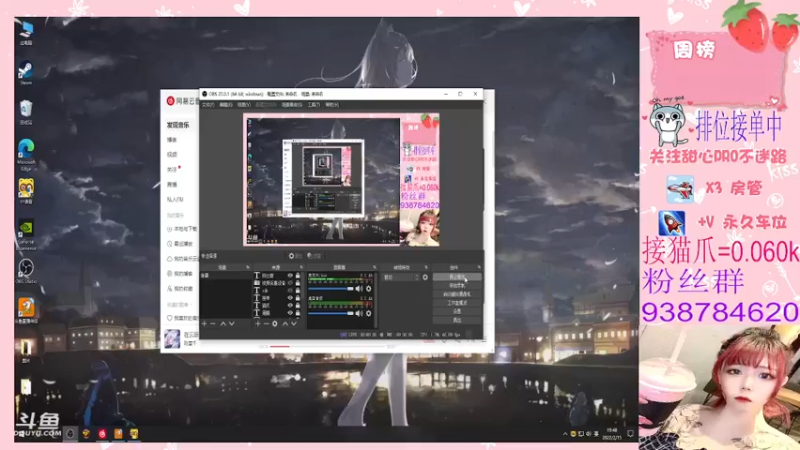Screen dimensions: 800x450
Task: Select 发现音乐 in NetEase Music sidebar
Action: coord(178,125)
